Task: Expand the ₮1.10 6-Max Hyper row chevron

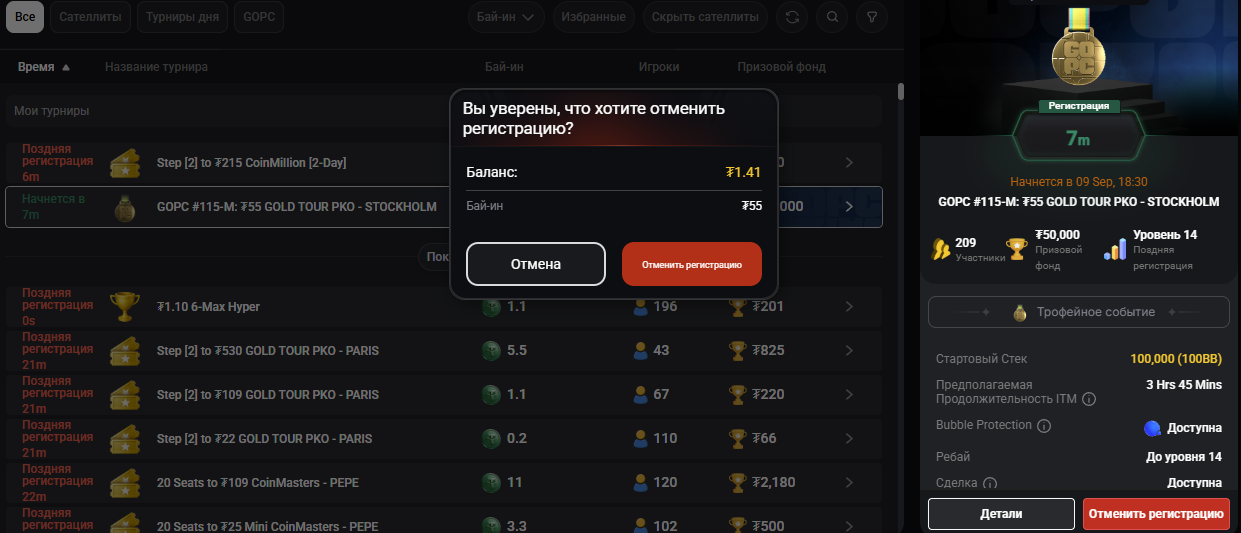Action: 849,307
